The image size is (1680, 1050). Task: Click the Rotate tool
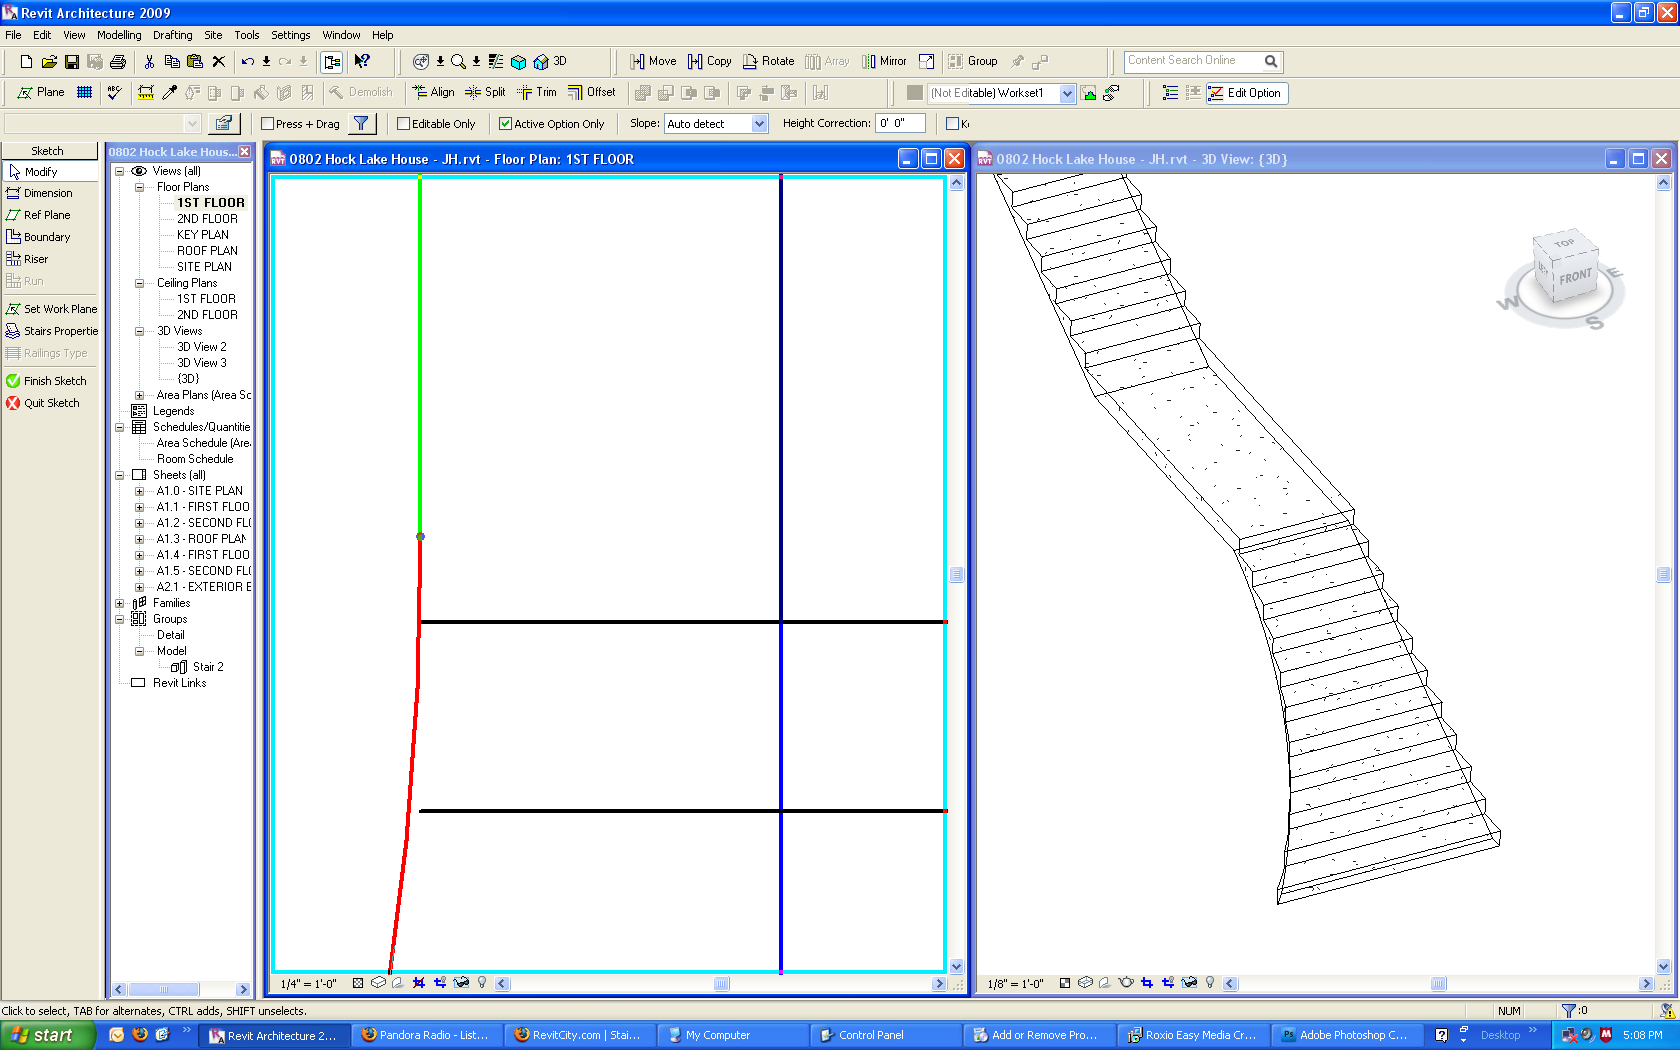[768, 61]
